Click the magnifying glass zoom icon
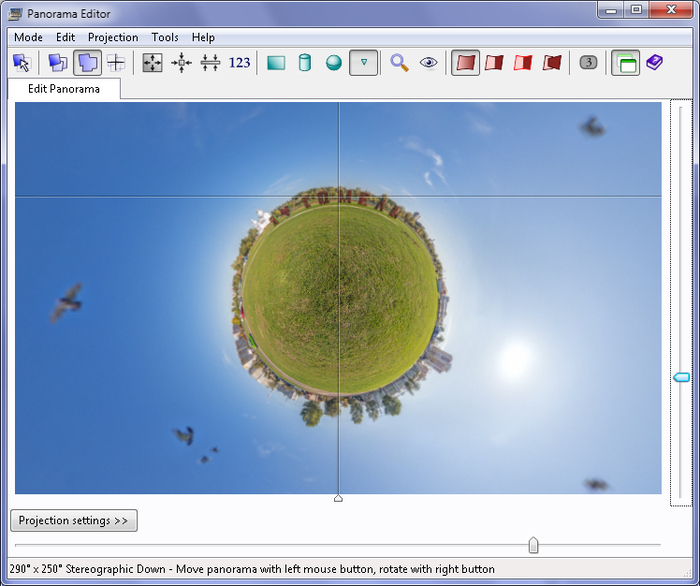 399,63
